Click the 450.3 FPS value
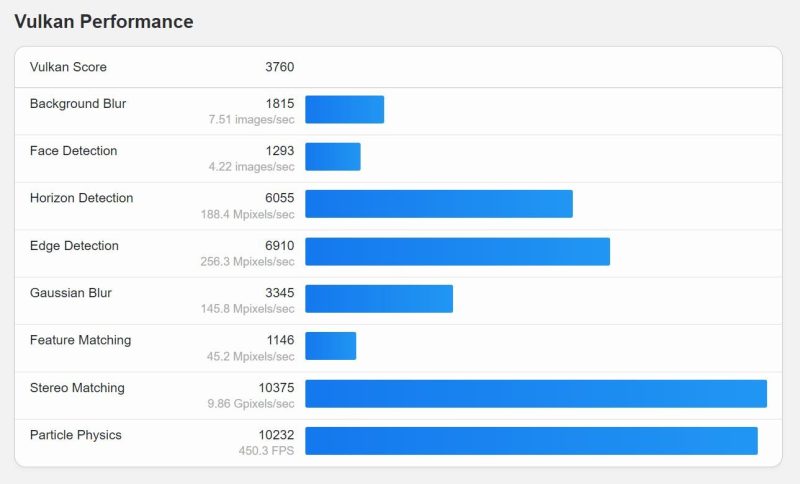The image size is (800, 484). pos(268,451)
